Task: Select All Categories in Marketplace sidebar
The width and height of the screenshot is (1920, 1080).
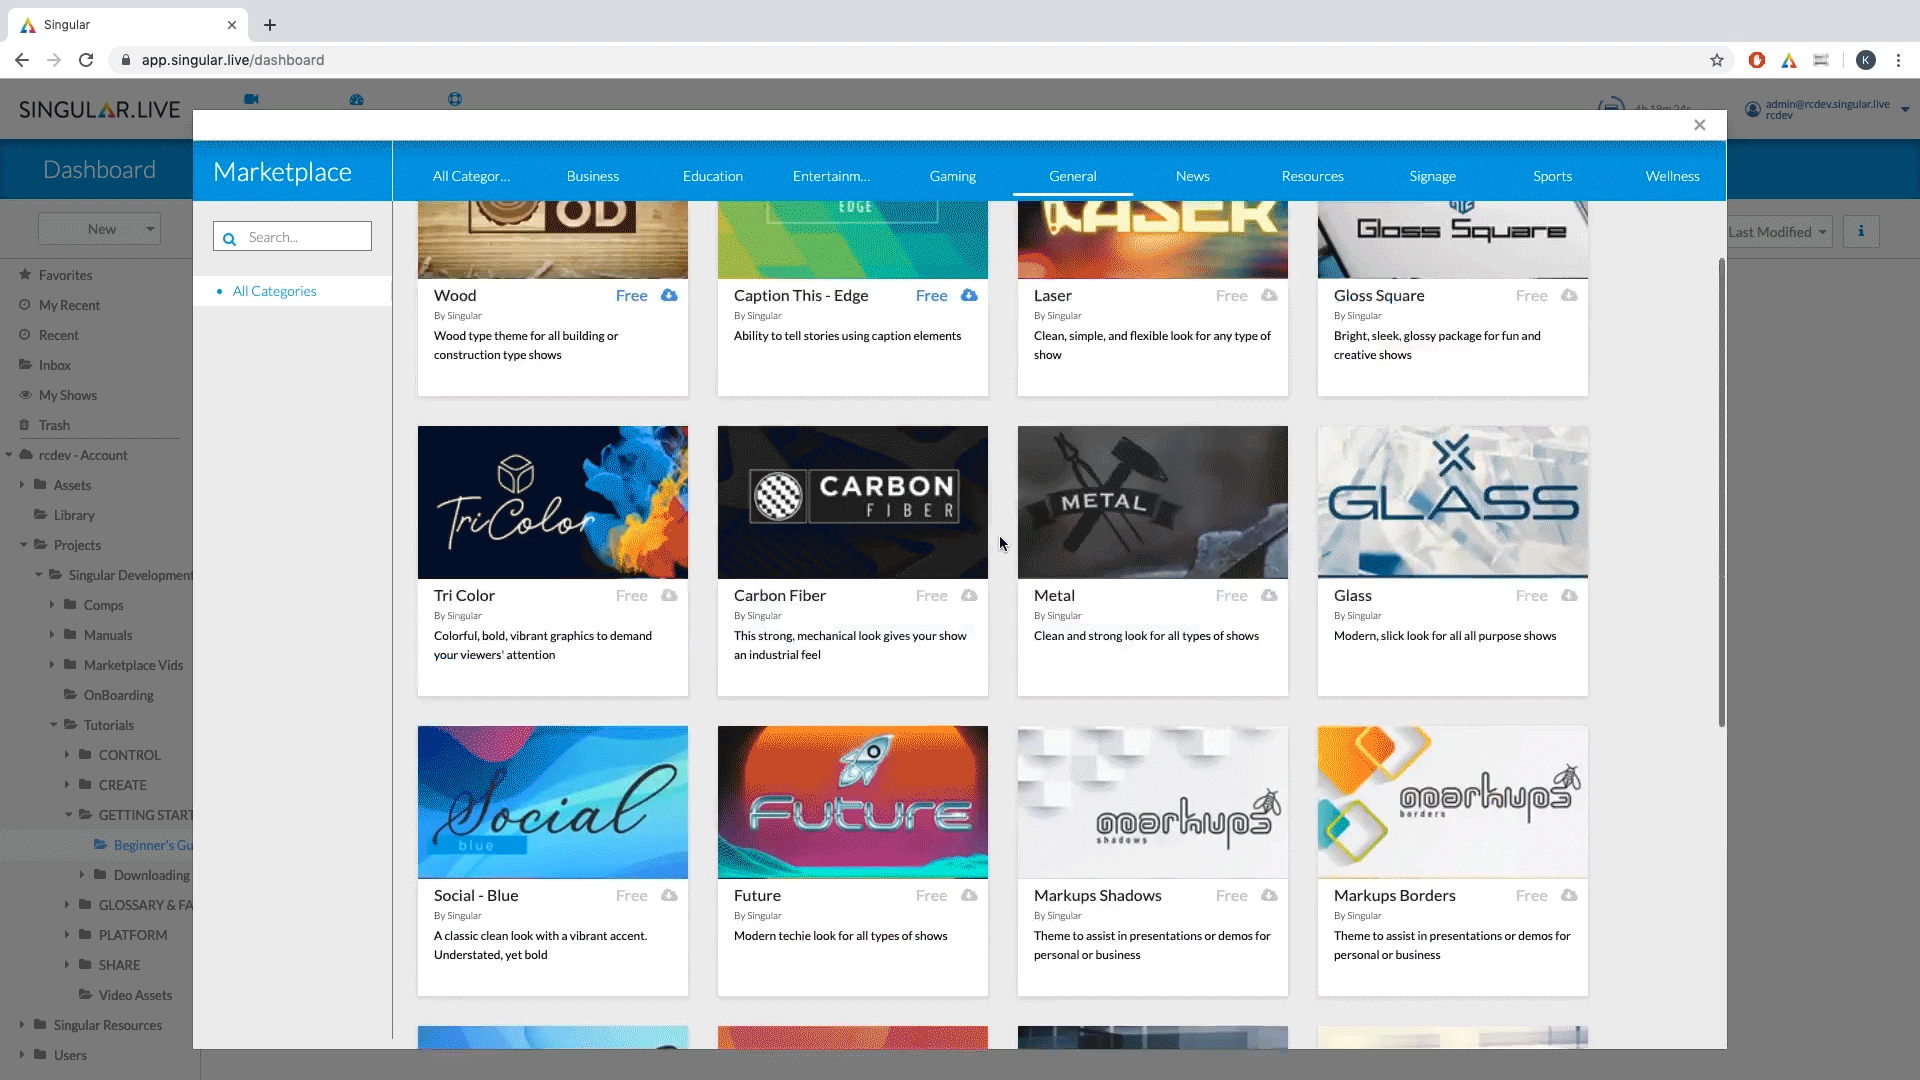Action: 274,291
